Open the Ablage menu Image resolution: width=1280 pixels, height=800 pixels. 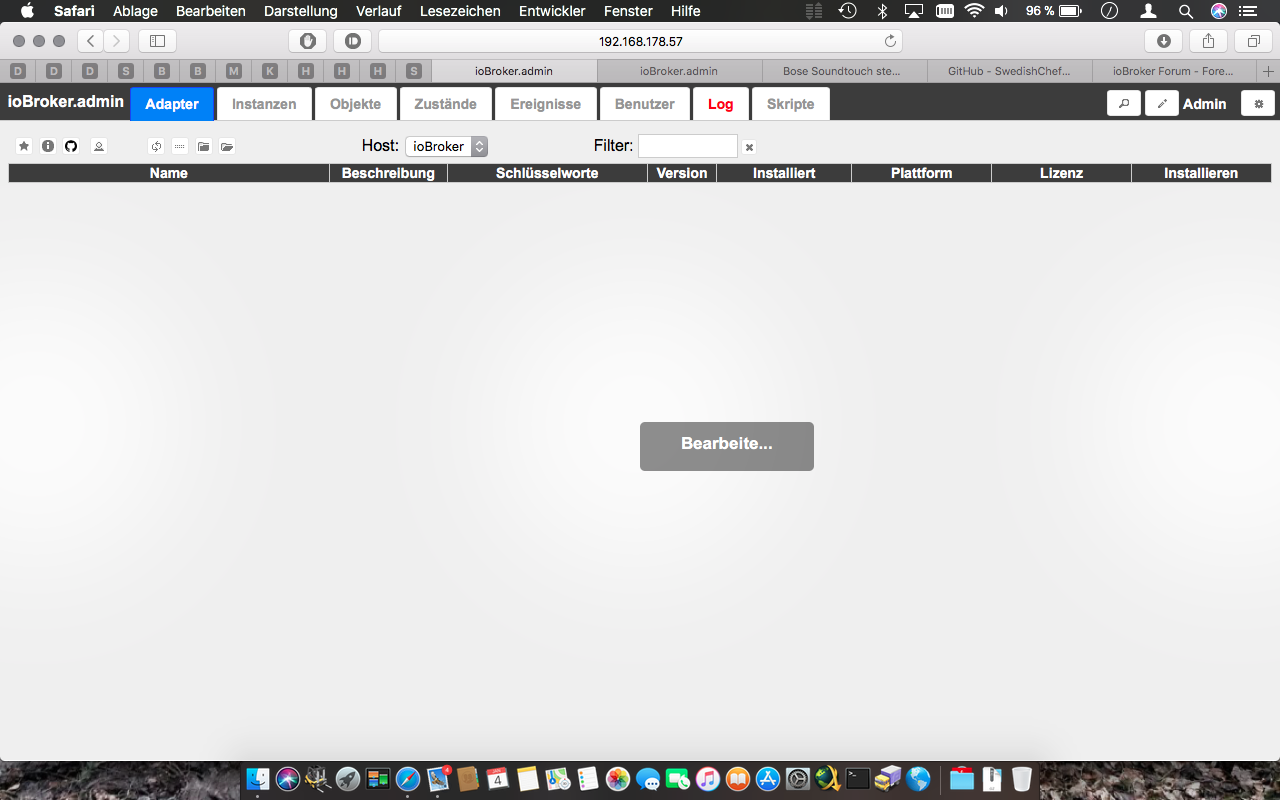point(135,11)
